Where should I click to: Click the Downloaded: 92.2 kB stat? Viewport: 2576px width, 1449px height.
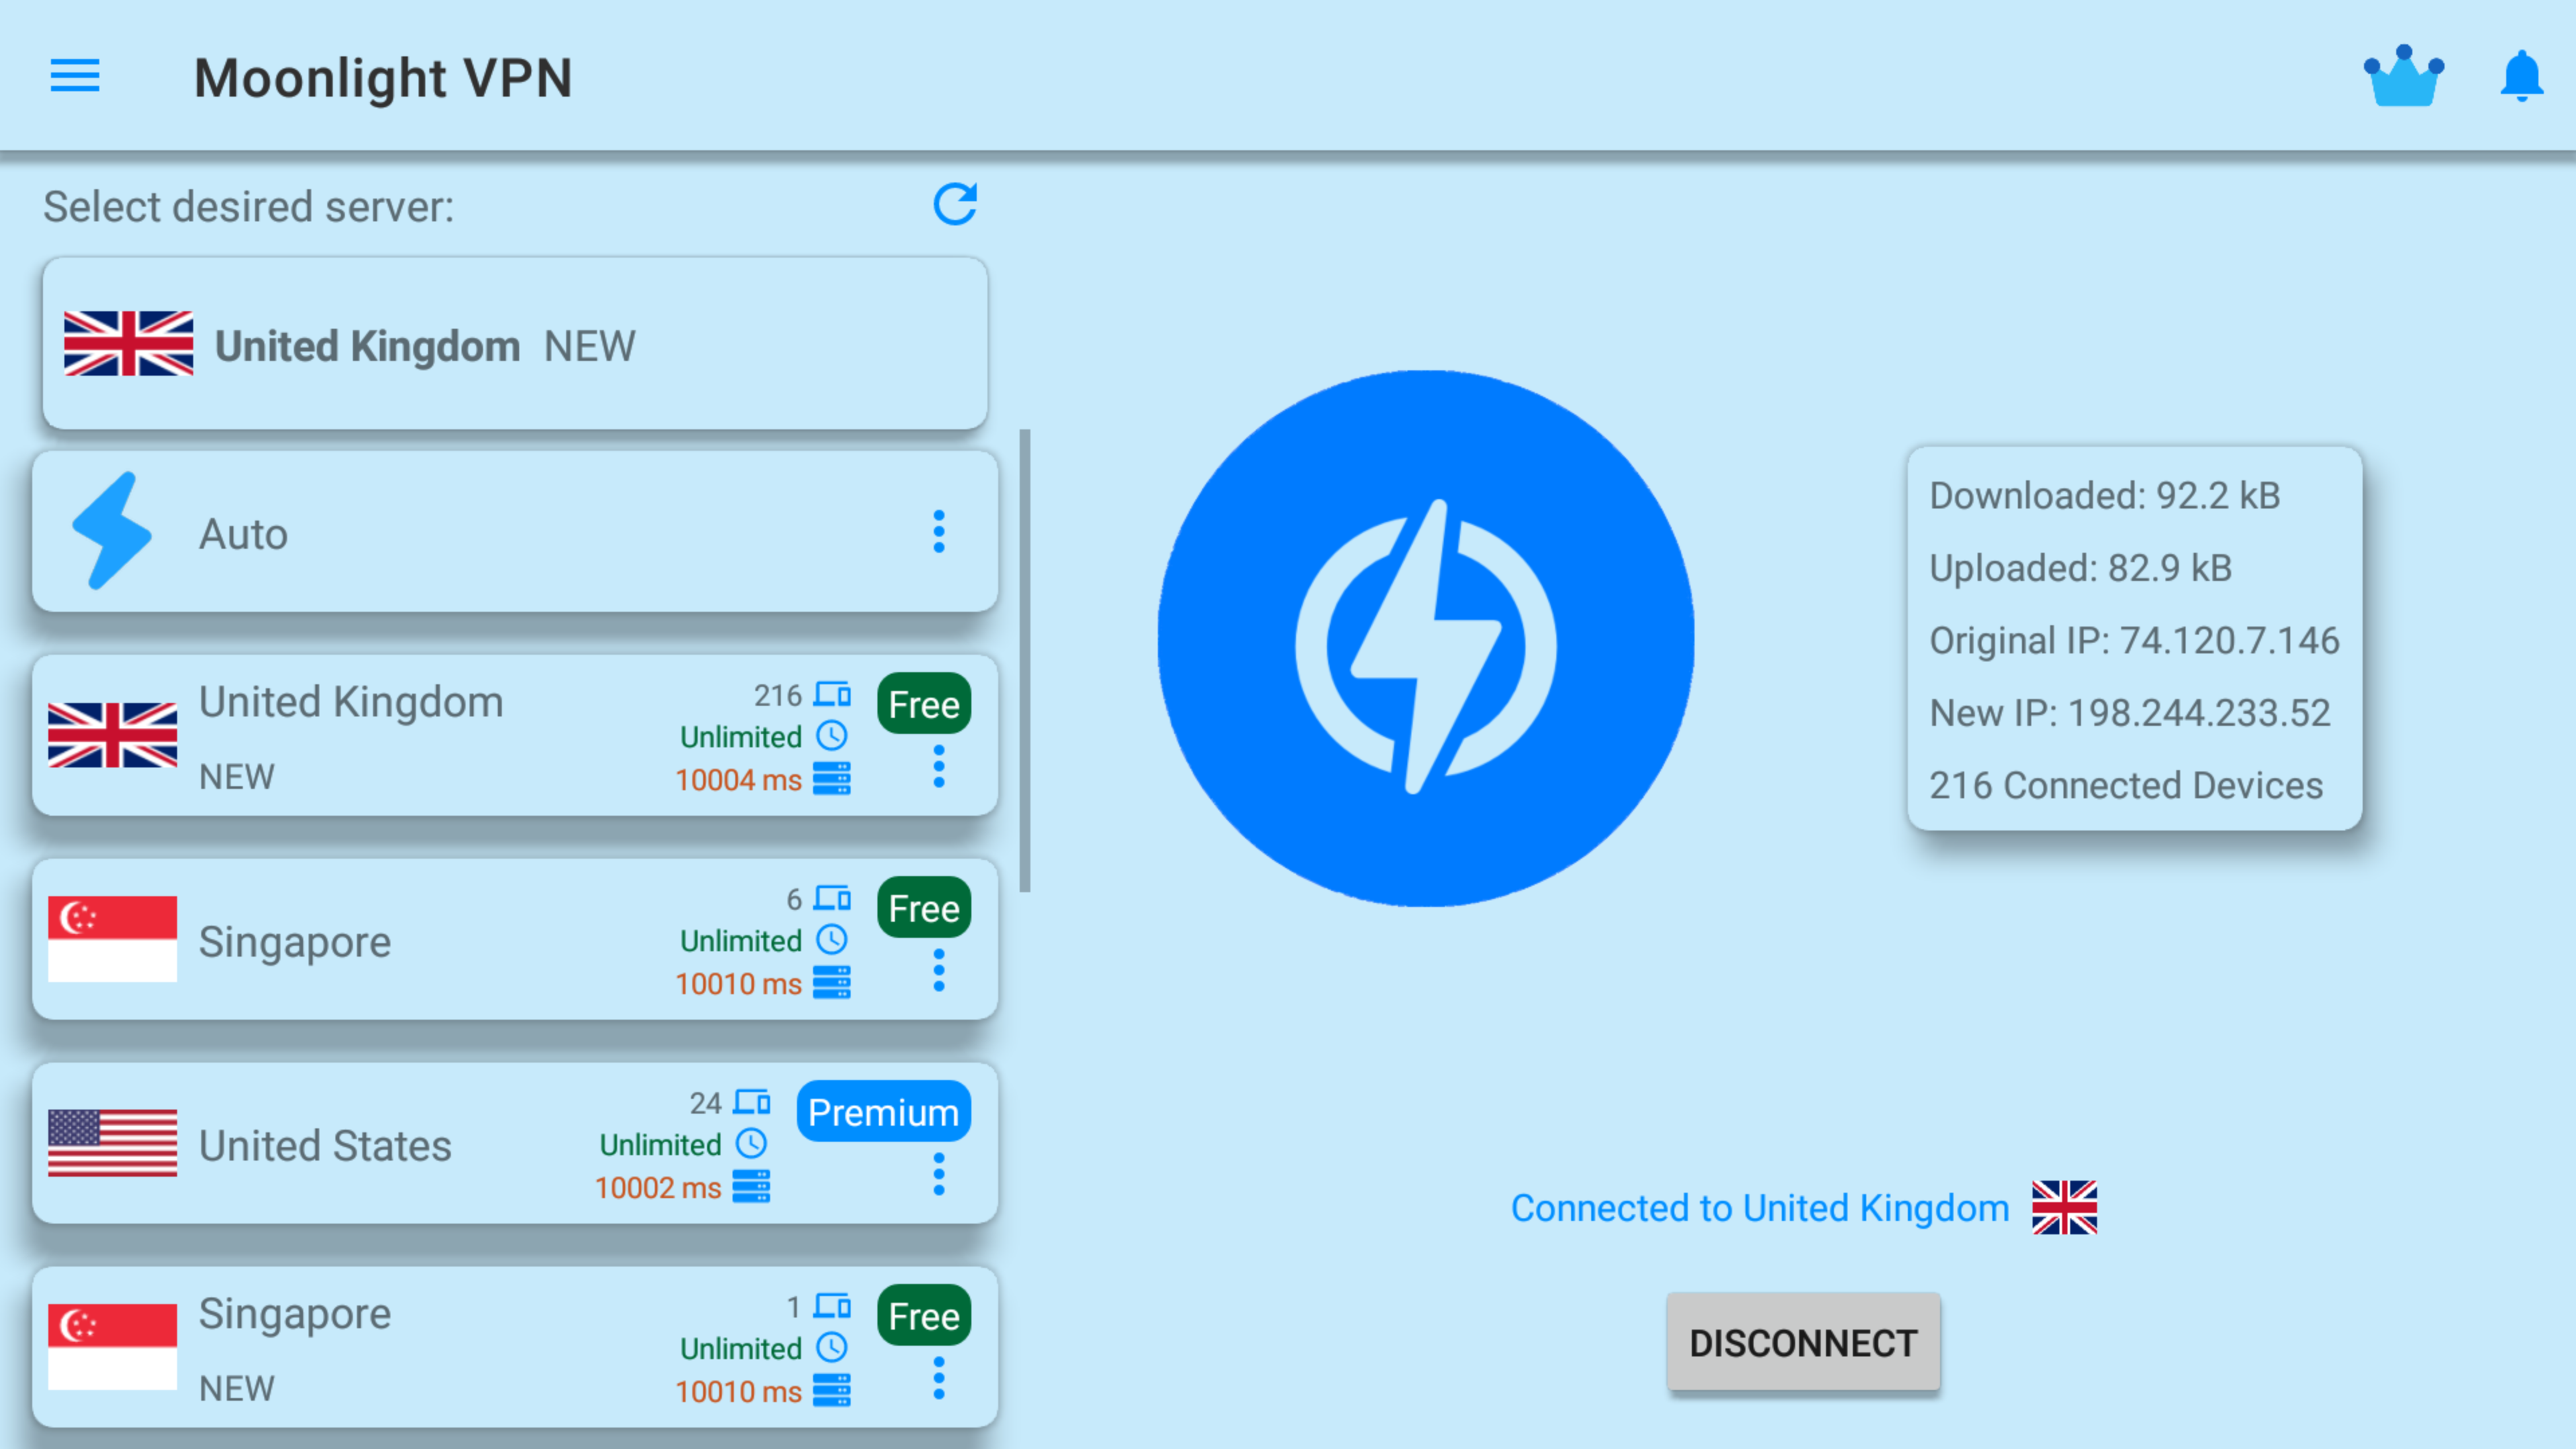(2105, 496)
